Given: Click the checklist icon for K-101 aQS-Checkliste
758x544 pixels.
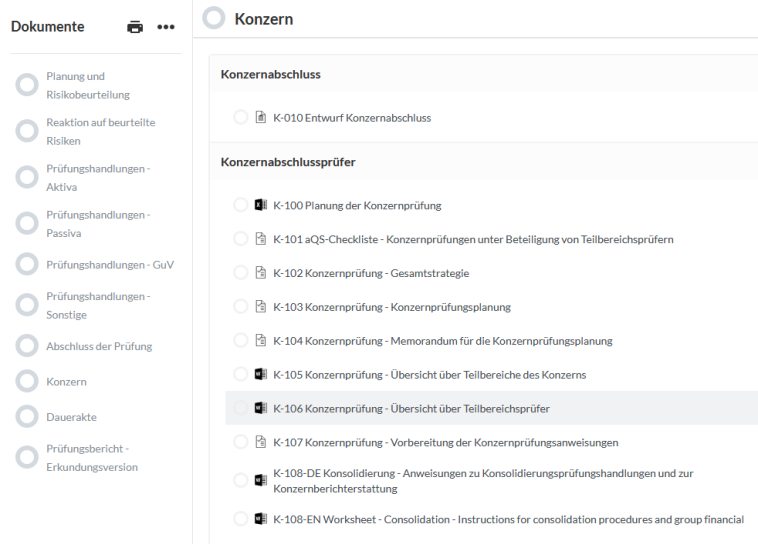Looking at the screenshot, I should click(x=261, y=239).
